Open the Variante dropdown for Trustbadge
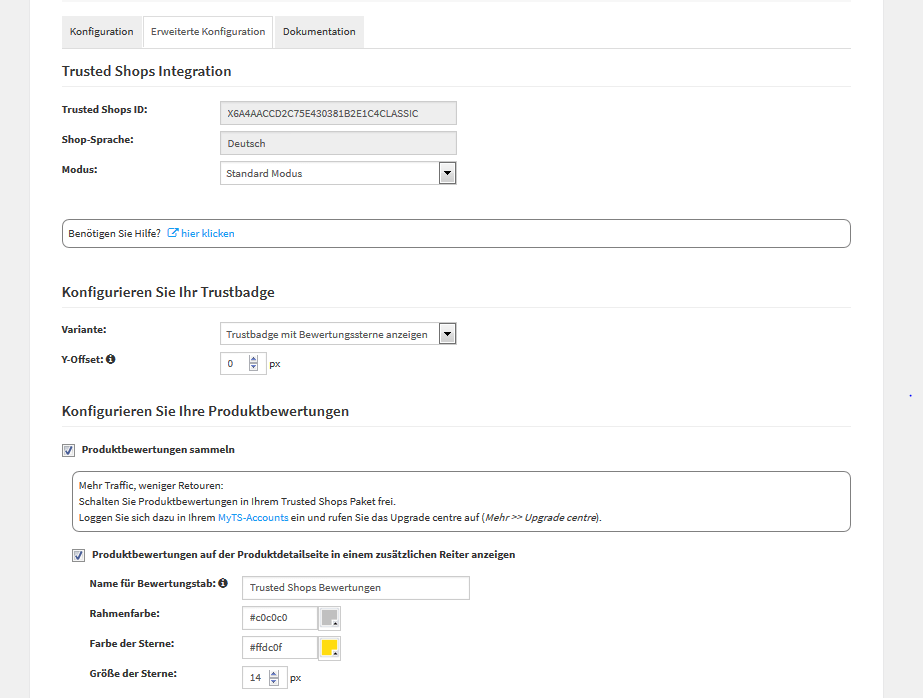 [x=447, y=333]
